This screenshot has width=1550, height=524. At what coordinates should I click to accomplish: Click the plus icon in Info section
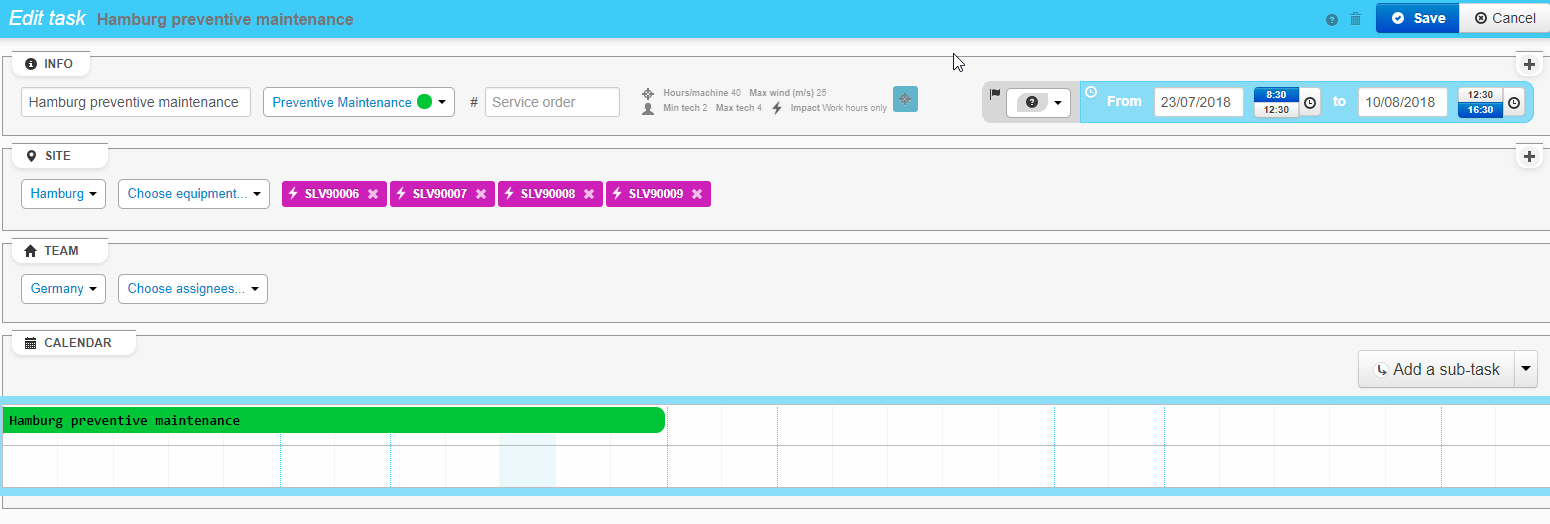[x=1528, y=65]
